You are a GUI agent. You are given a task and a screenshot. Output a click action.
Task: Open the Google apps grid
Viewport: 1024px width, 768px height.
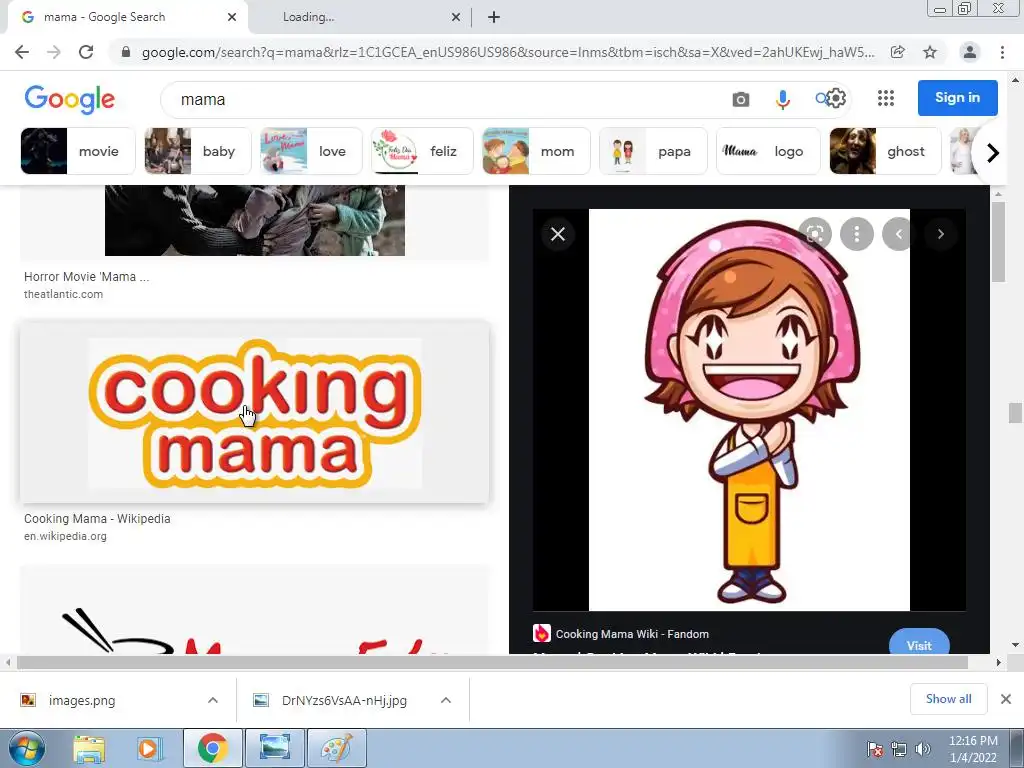point(886,98)
